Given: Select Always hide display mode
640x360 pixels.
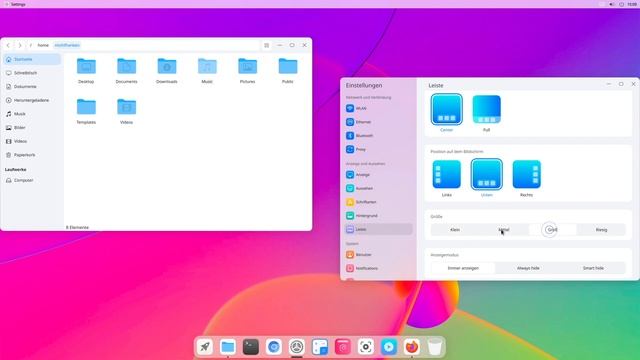Looking at the screenshot, I should tap(528, 268).
